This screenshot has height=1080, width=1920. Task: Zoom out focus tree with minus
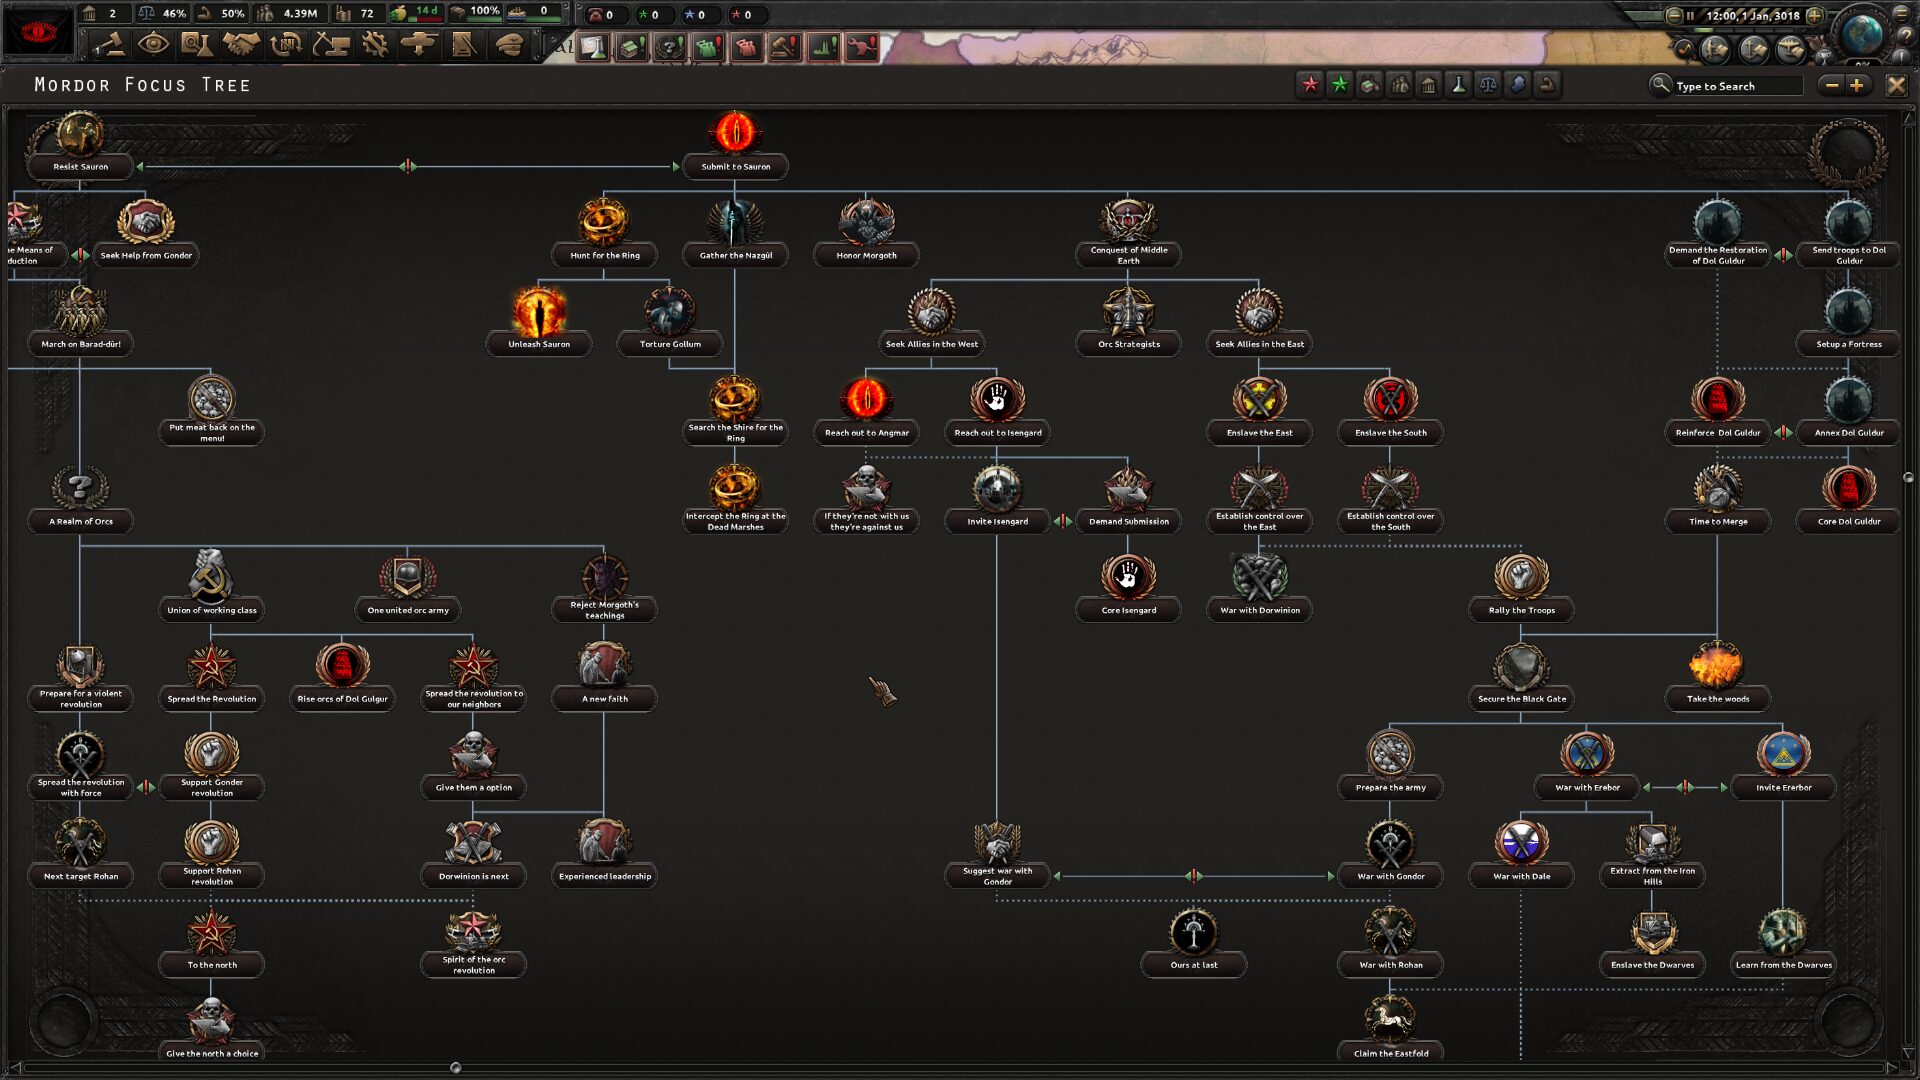coord(1832,86)
